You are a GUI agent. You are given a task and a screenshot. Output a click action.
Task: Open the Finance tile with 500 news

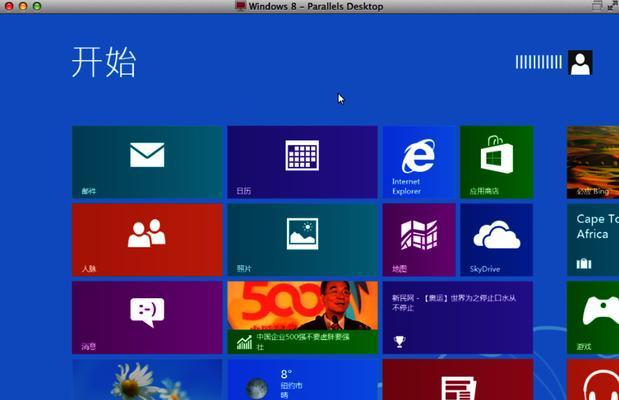[302, 317]
